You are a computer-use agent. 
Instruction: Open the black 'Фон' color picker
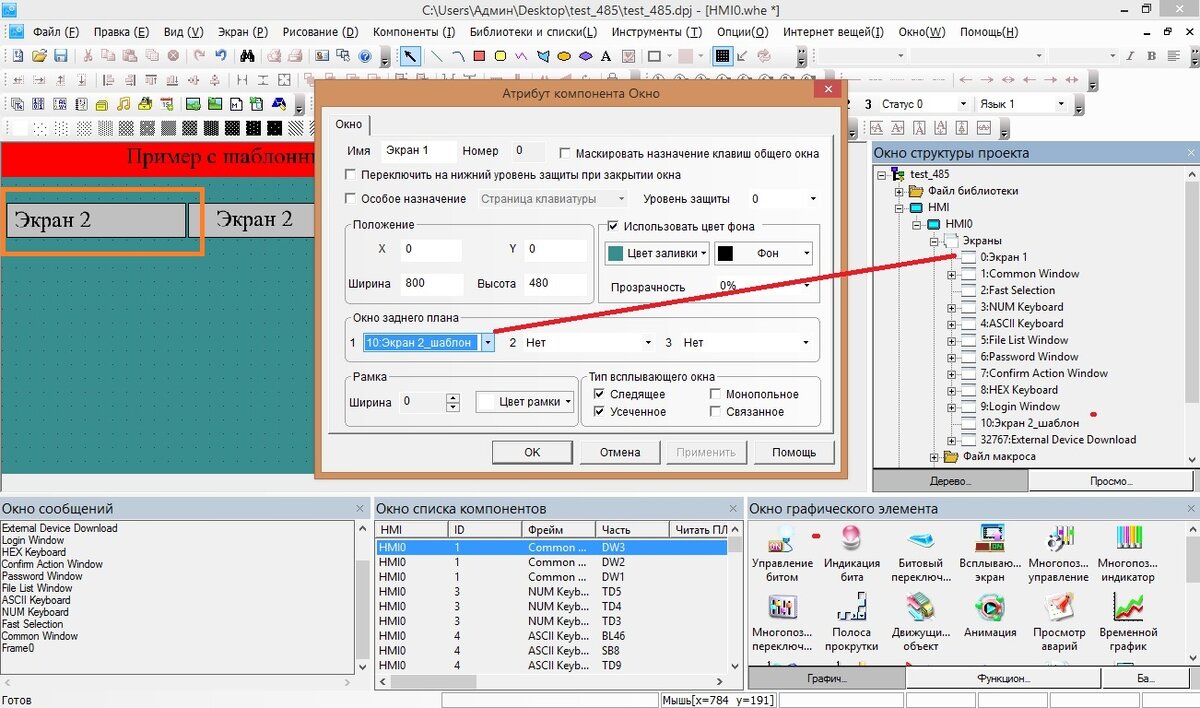(x=764, y=254)
